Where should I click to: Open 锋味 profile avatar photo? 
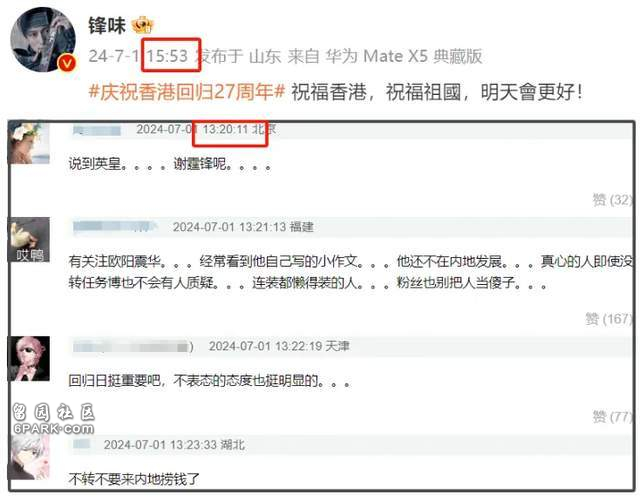tap(42, 39)
